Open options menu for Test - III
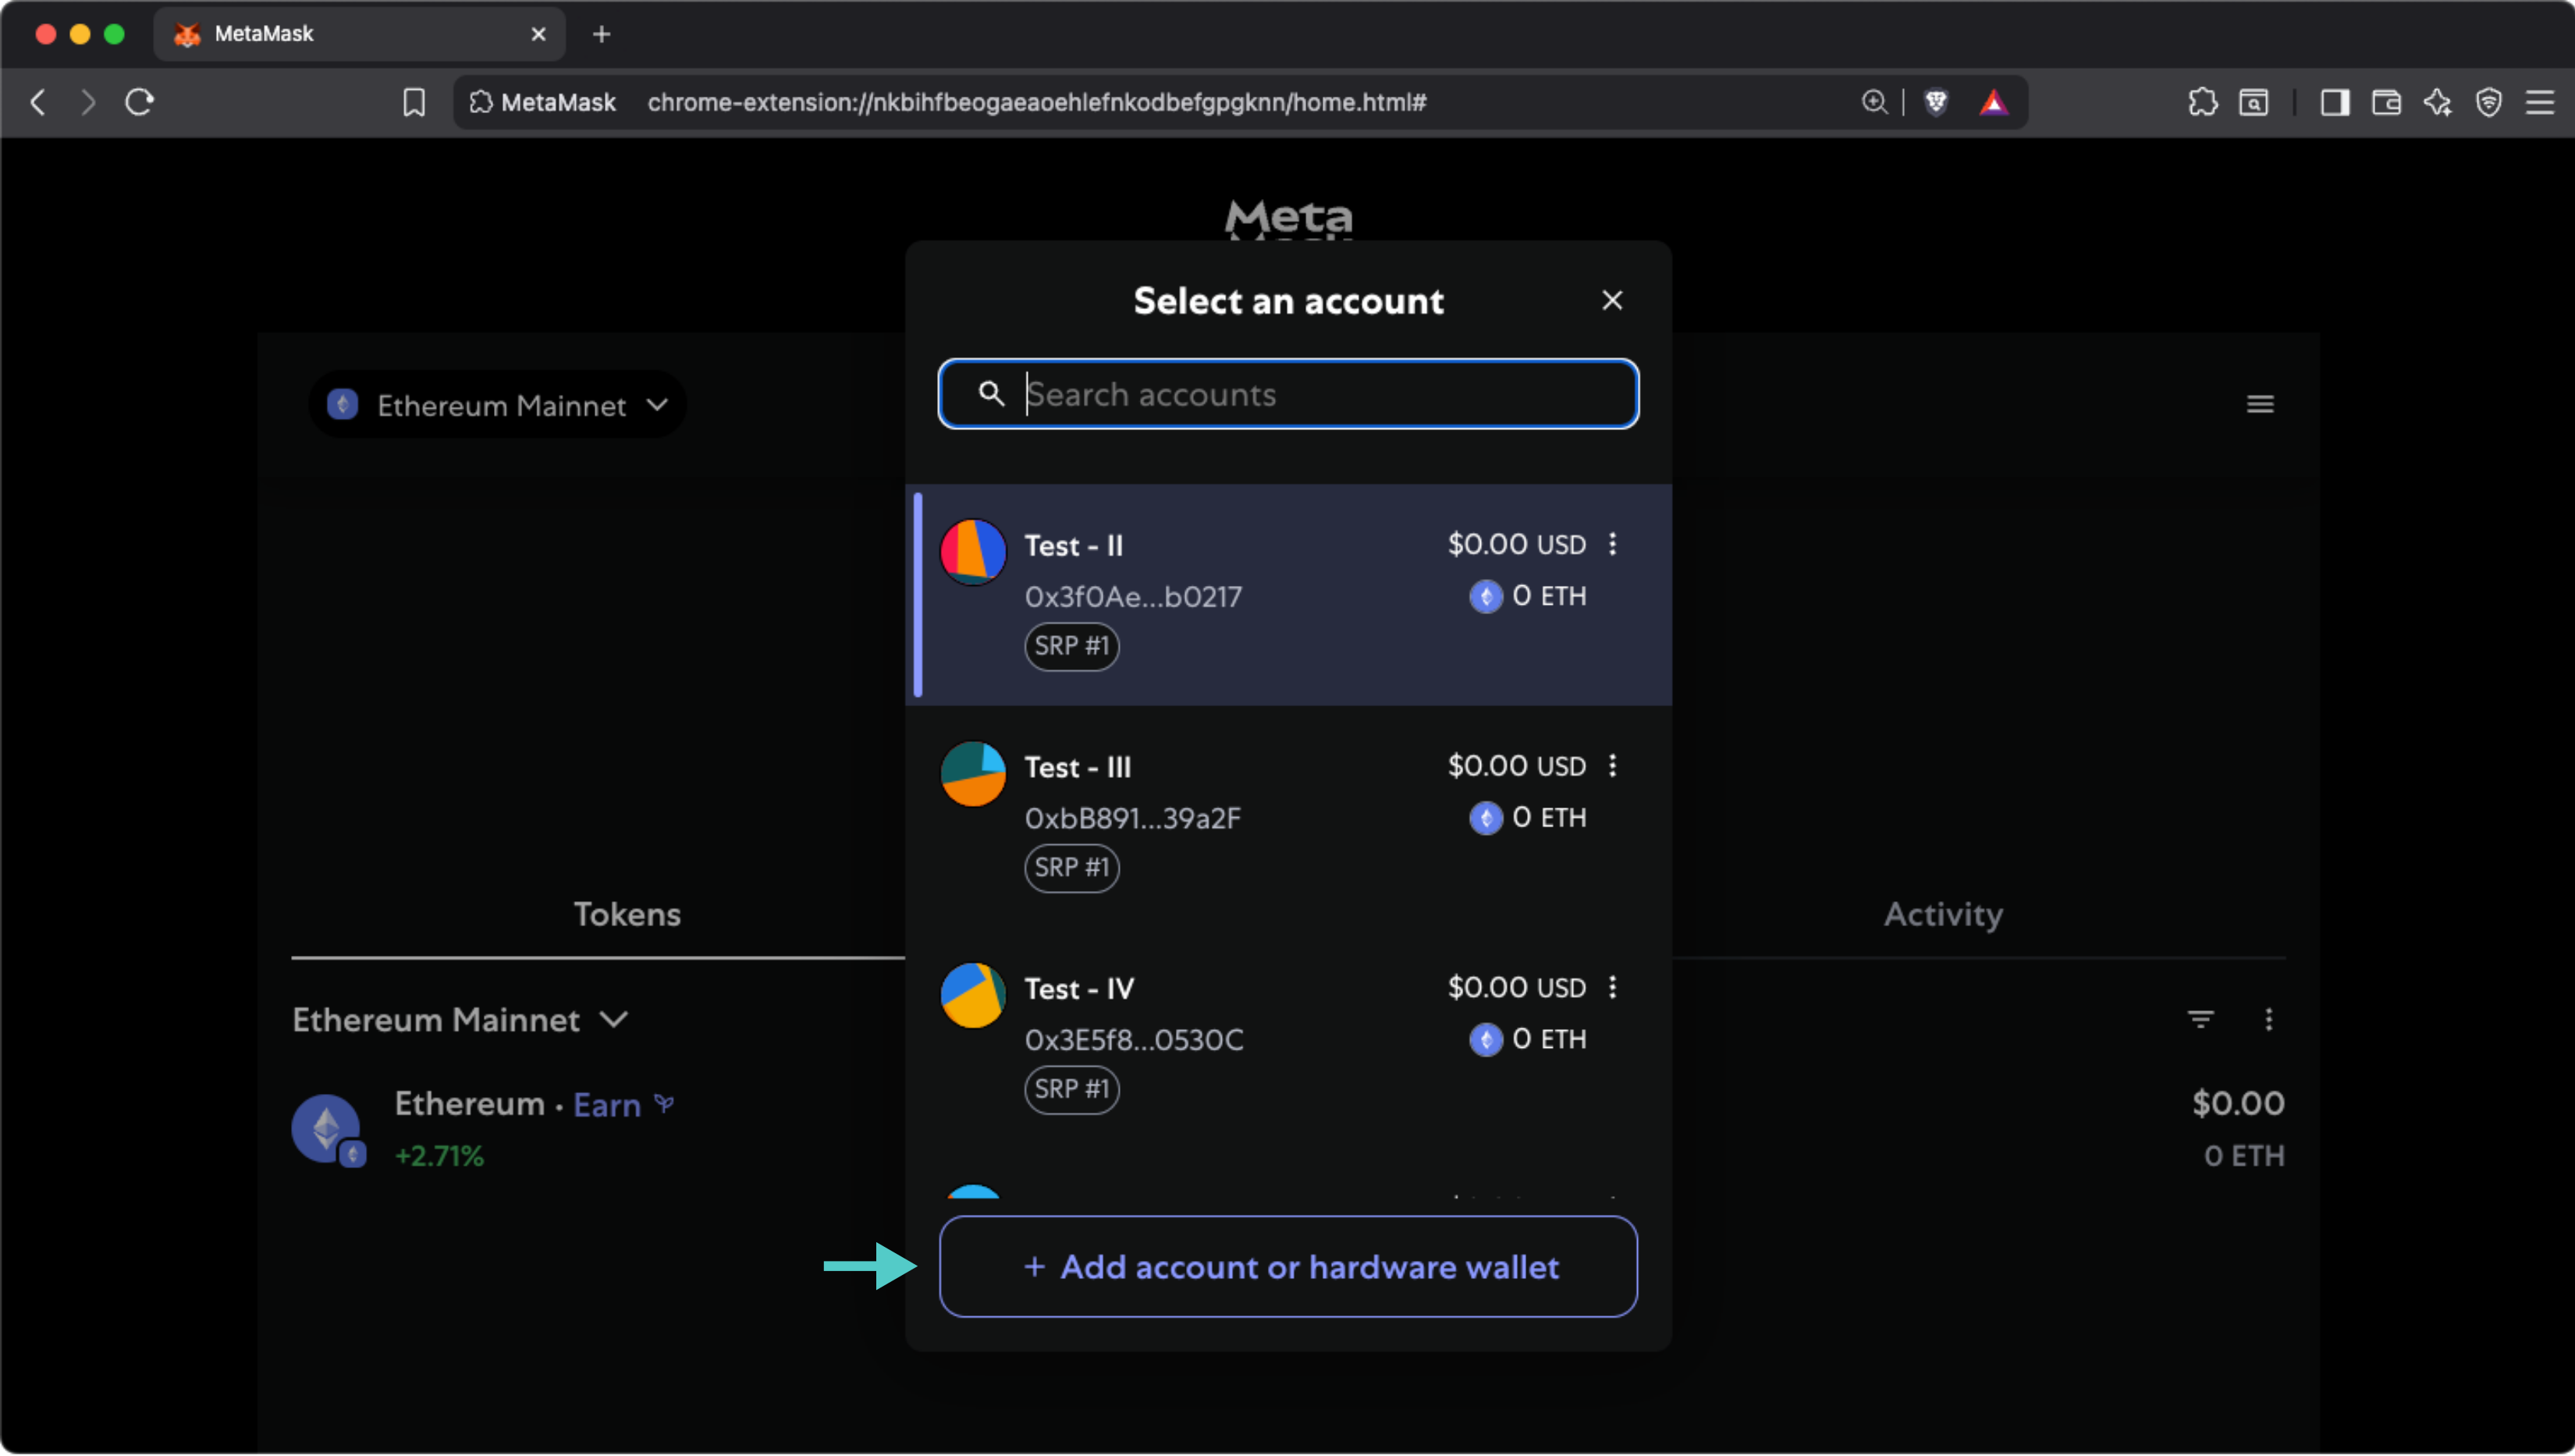This screenshot has width=2575, height=1456. coord(1612,766)
